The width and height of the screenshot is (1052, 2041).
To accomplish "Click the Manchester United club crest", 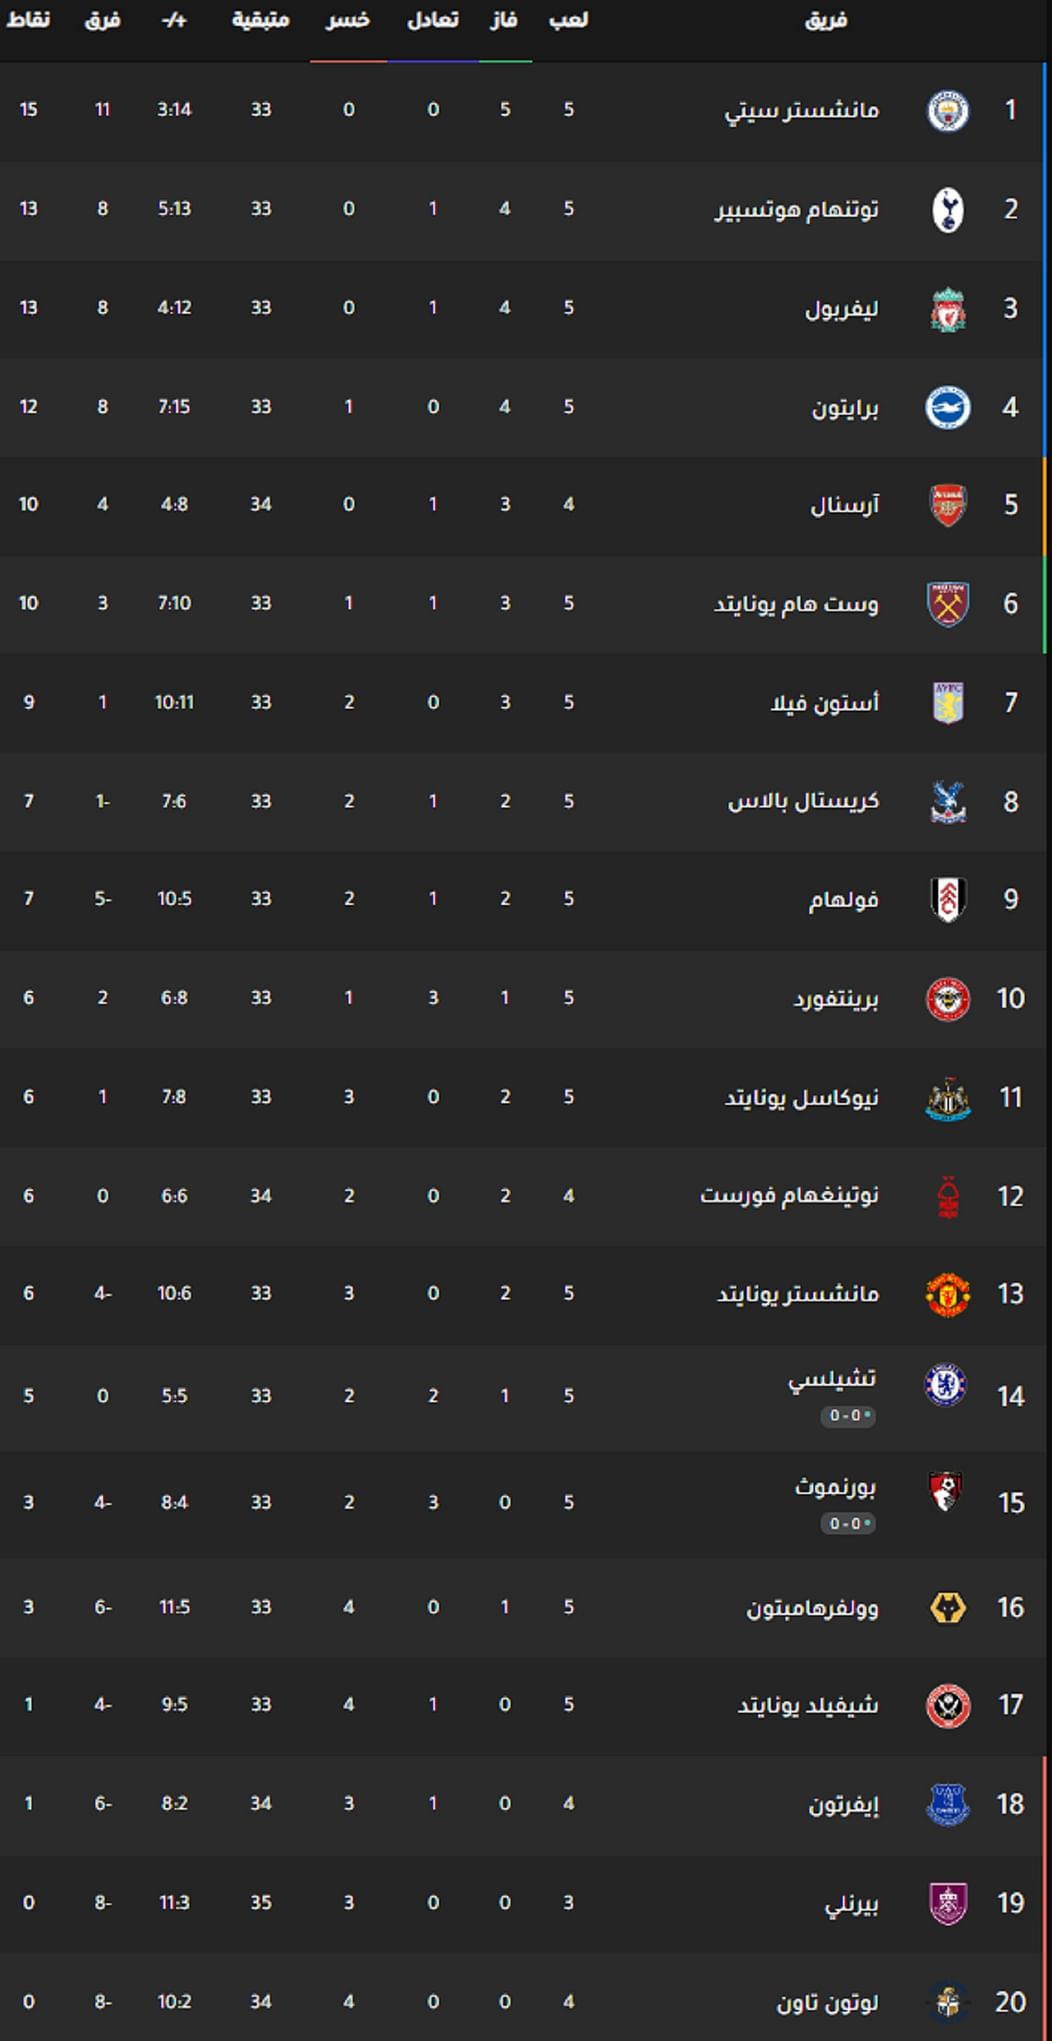I will (x=947, y=1294).
